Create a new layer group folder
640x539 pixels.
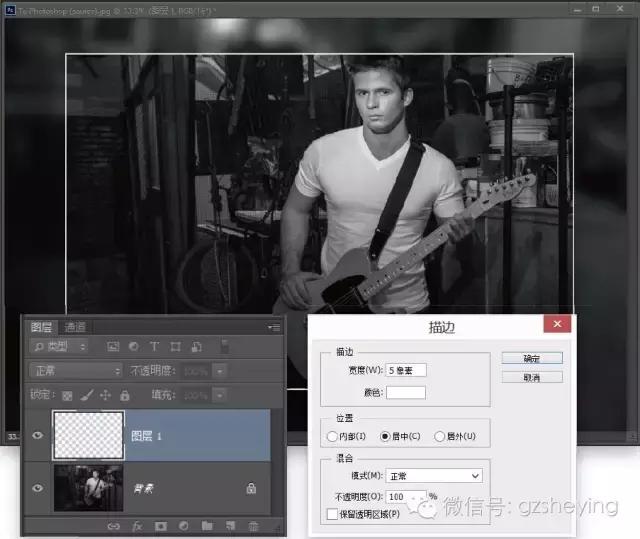pyautogui.click(x=207, y=525)
